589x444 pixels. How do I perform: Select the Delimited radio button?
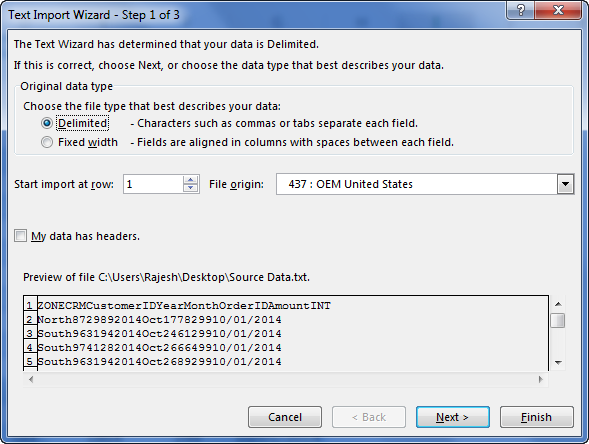point(47,123)
